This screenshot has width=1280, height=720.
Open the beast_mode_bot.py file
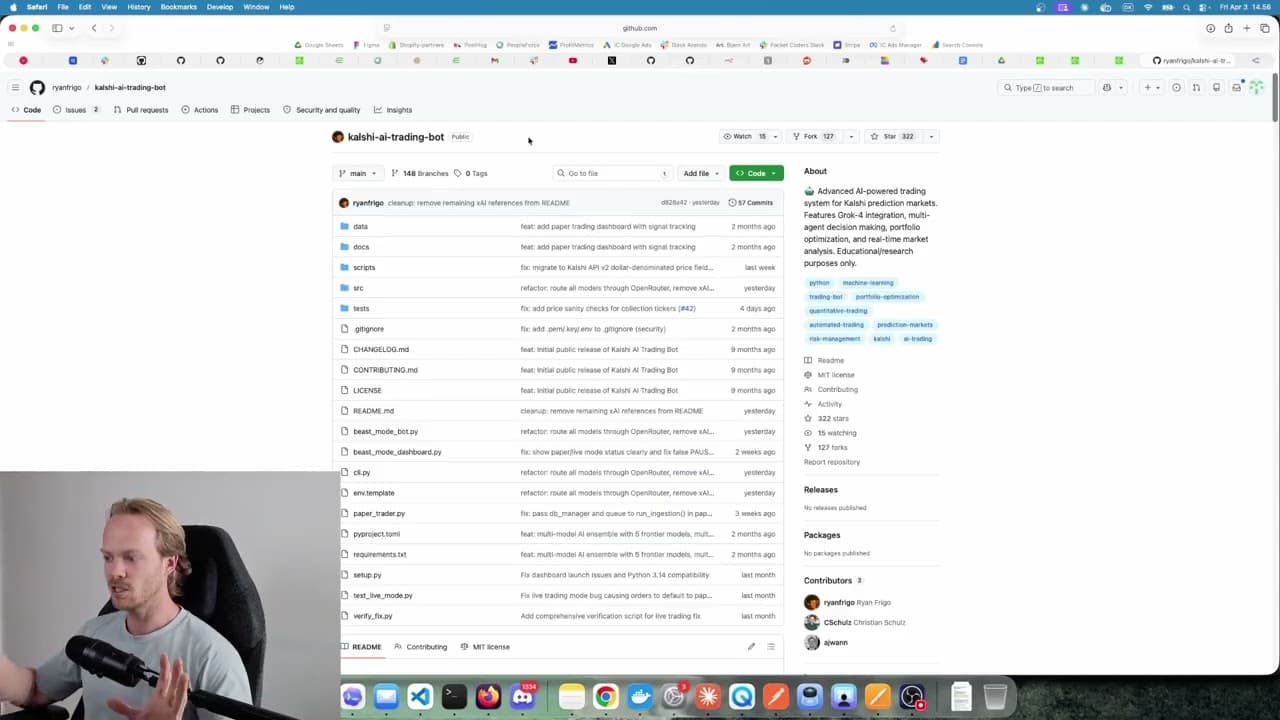point(385,431)
